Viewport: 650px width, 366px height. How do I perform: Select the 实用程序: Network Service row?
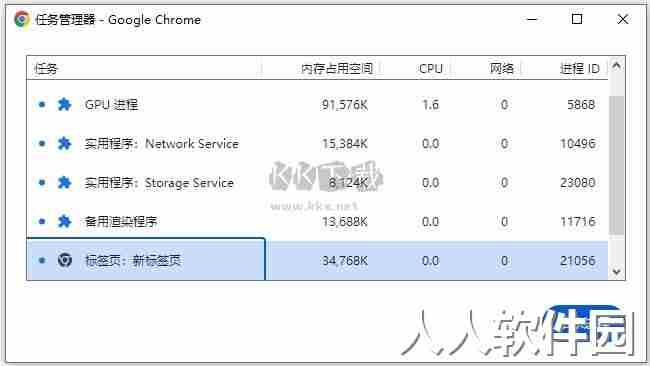coord(317,143)
